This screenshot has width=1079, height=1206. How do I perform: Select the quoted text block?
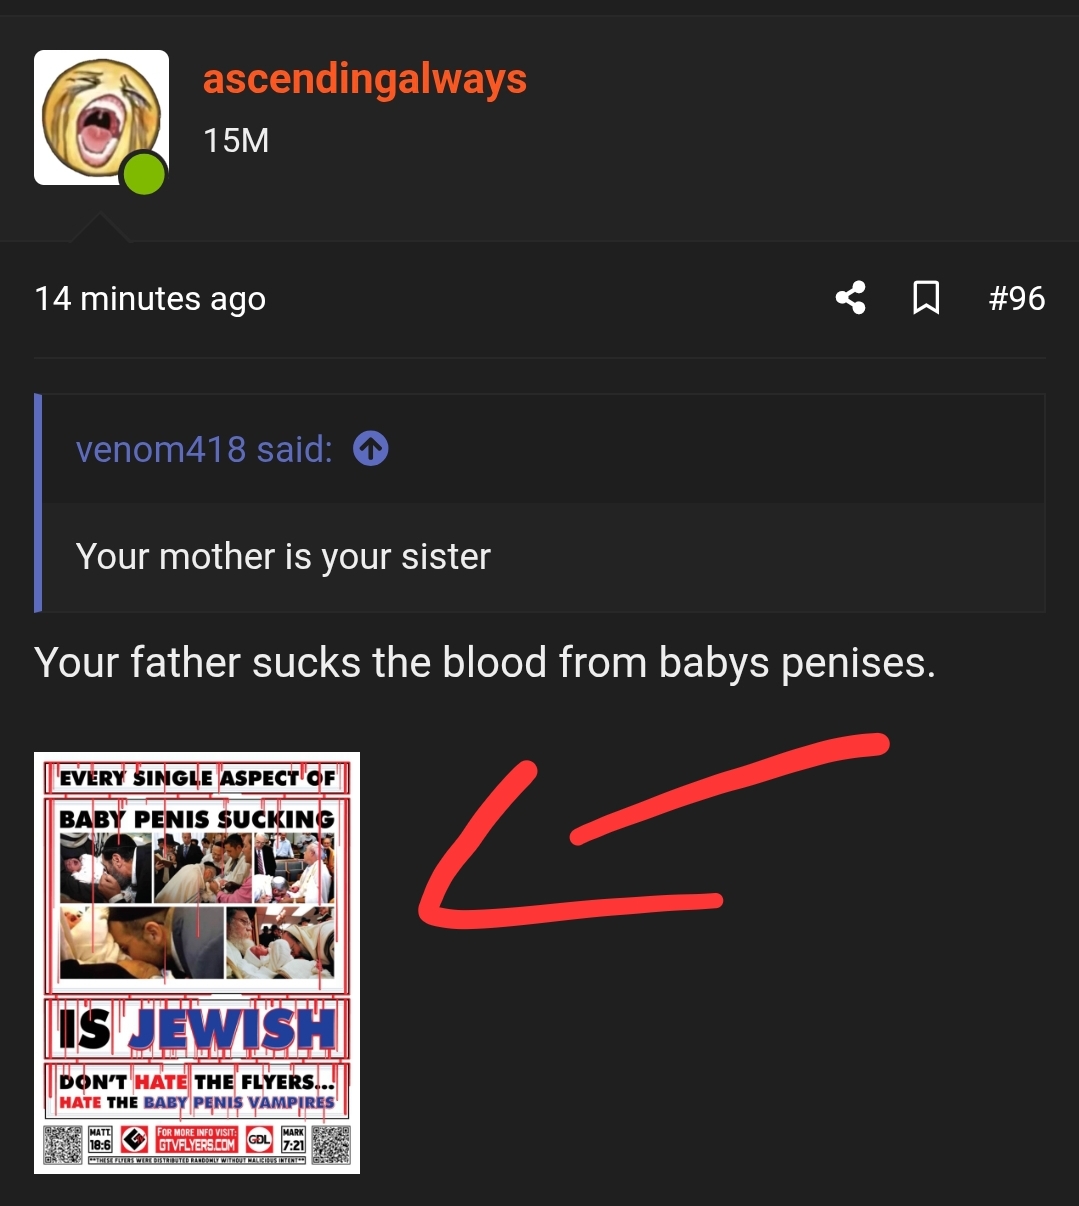click(283, 556)
